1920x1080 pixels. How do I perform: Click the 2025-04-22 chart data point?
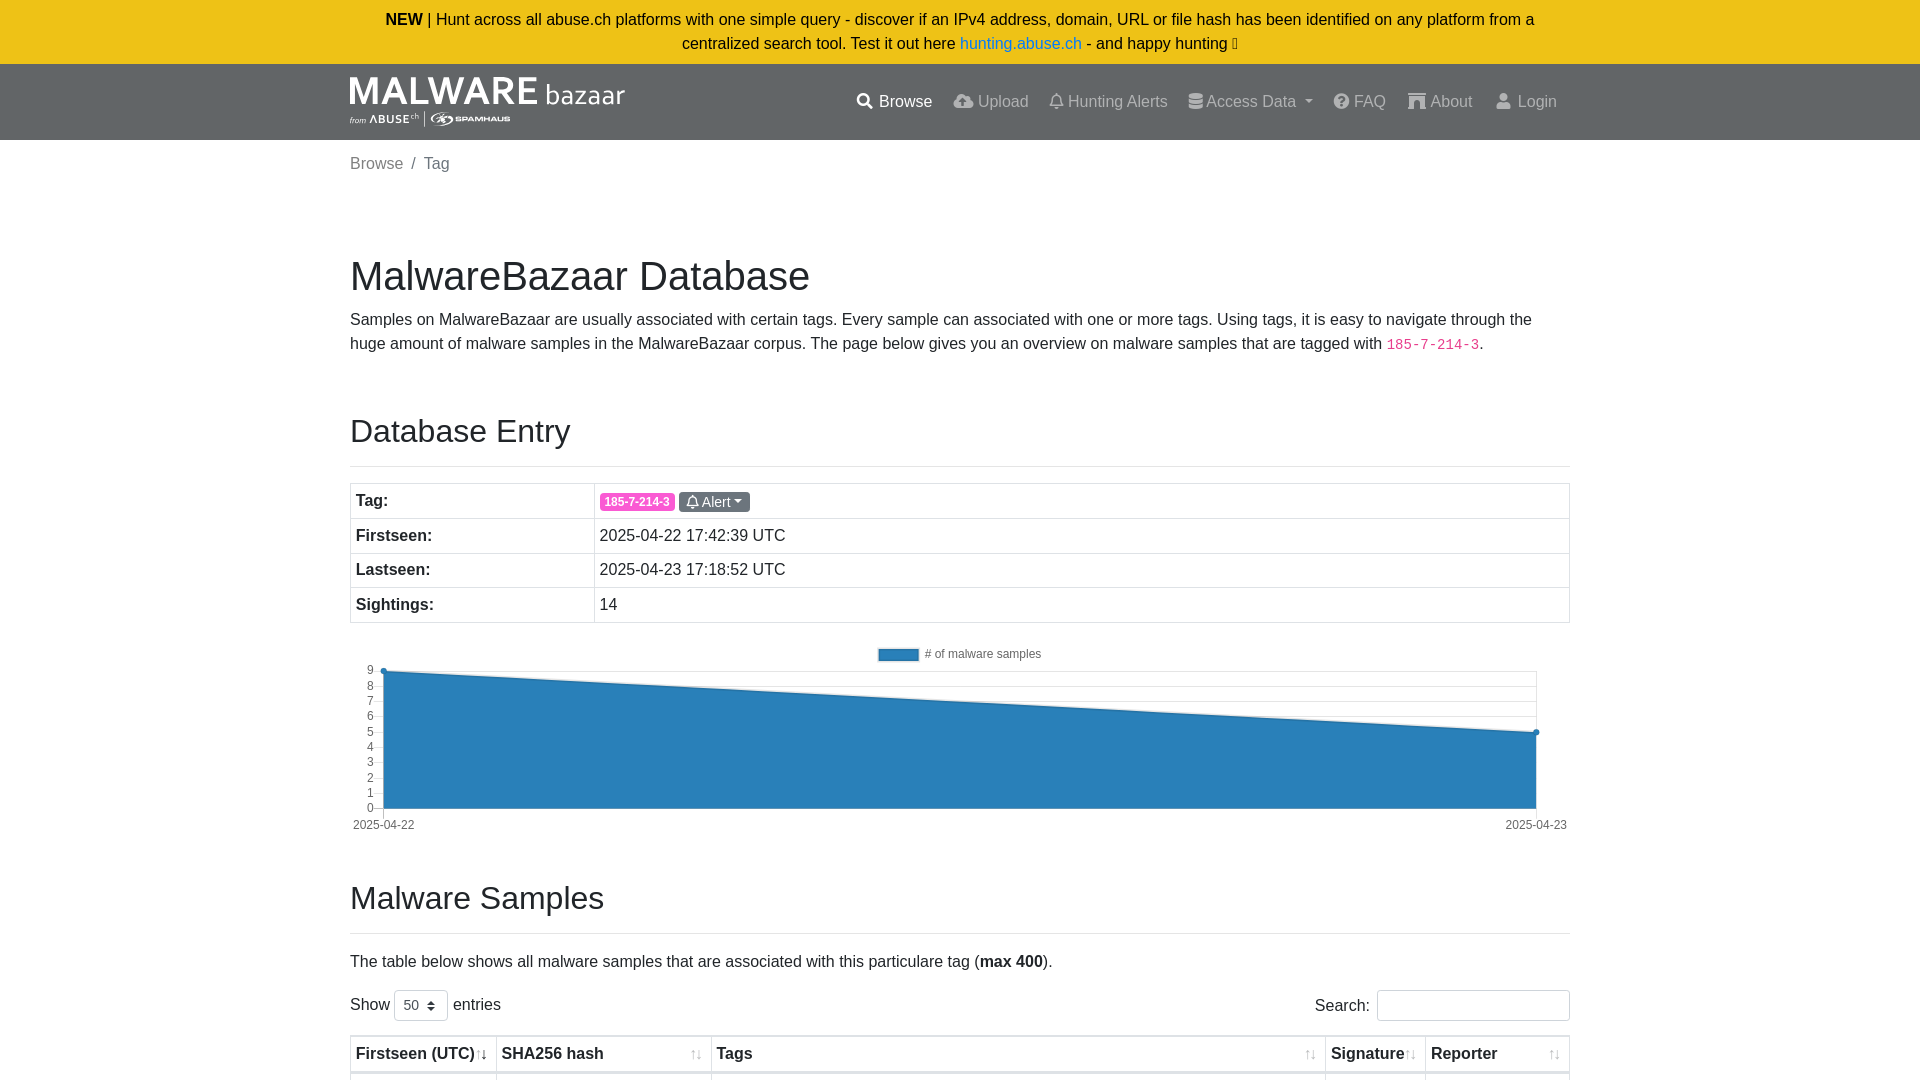pos(384,671)
